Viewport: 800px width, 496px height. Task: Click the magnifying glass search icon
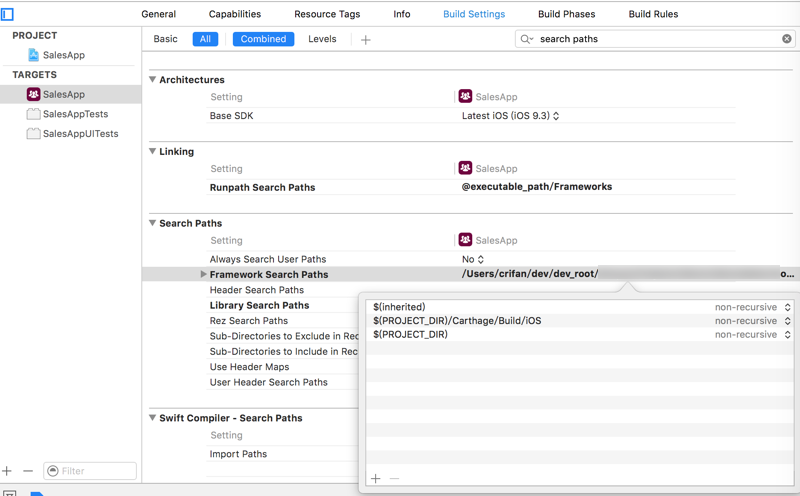tap(526, 39)
